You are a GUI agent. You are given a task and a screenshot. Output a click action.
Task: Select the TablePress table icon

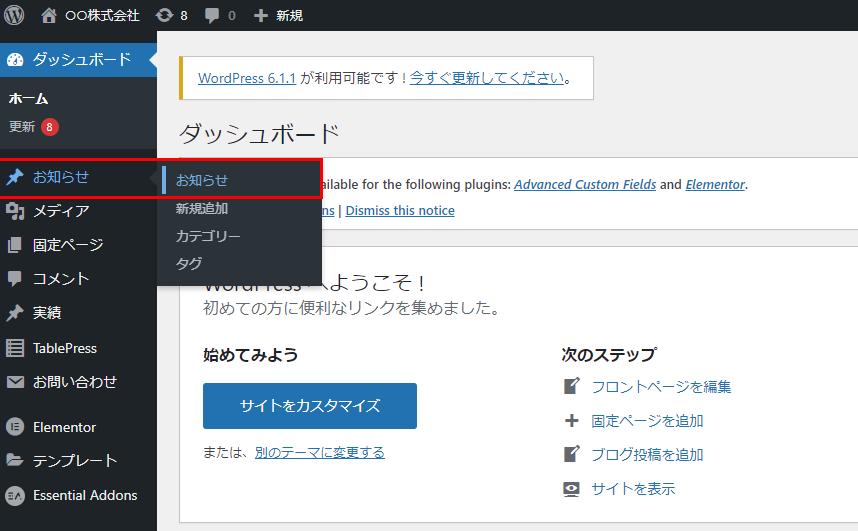point(15,348)
